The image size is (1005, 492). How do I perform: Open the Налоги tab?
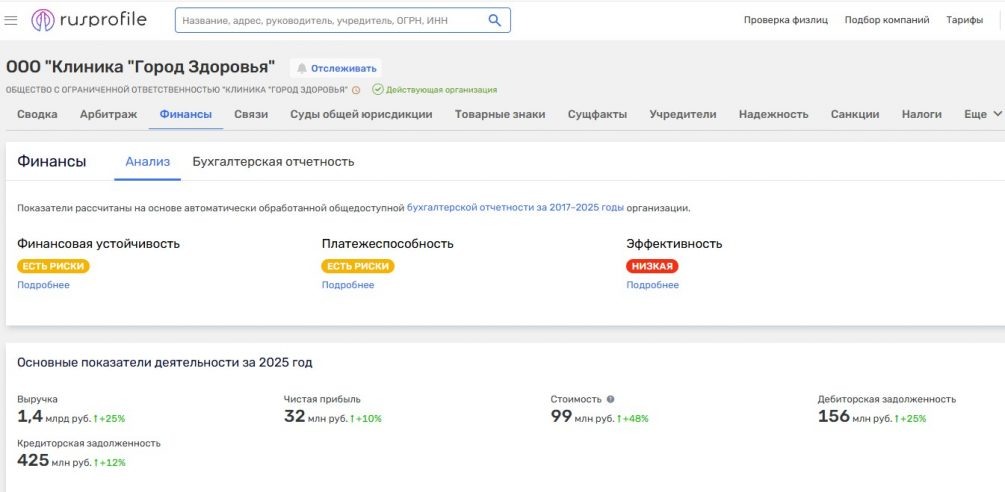(922, 115)
